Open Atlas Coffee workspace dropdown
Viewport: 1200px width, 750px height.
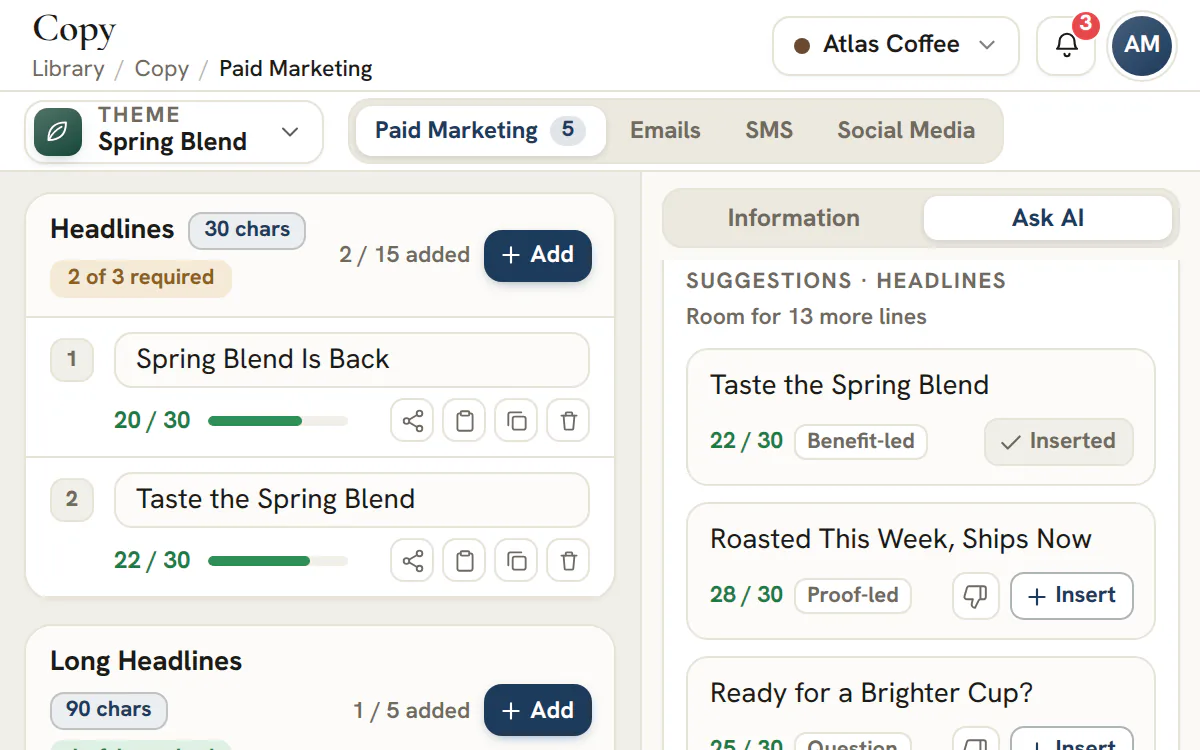tap(895, 45)
